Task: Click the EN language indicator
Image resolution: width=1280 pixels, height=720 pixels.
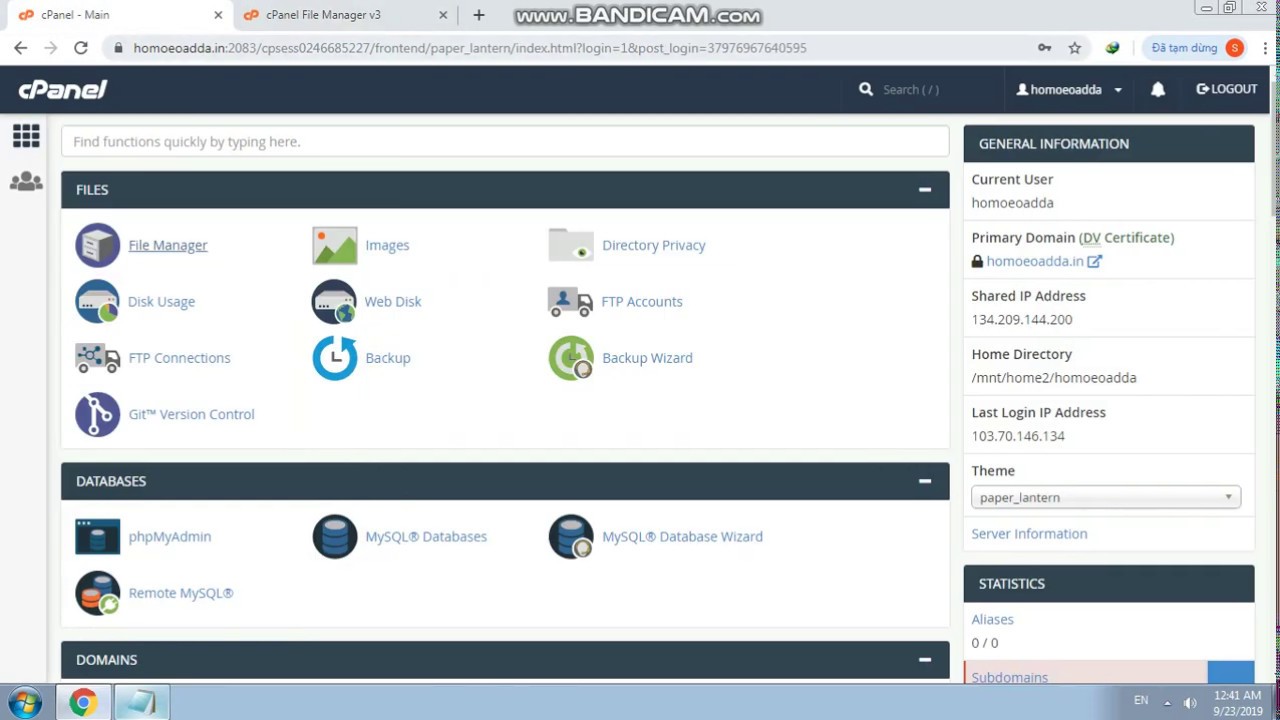Action: coord(1141,701)
